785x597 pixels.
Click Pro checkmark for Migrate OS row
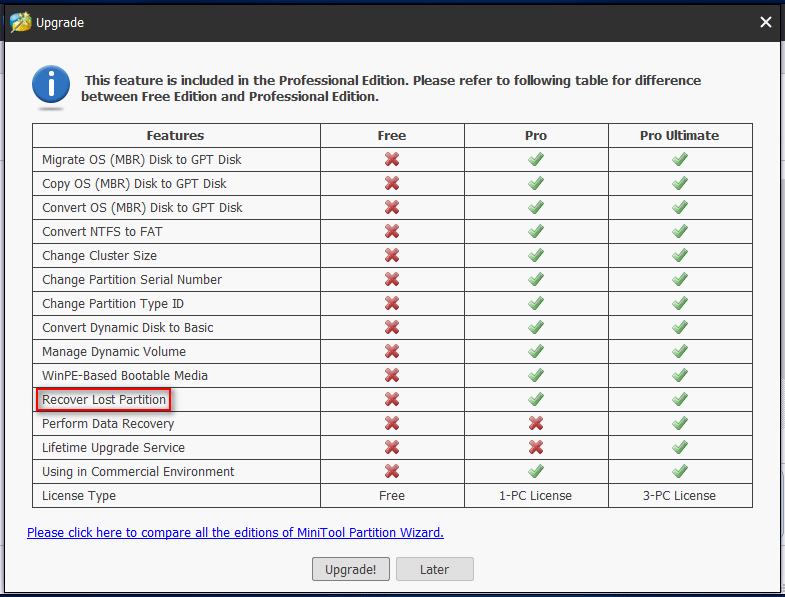click(536, 159)
